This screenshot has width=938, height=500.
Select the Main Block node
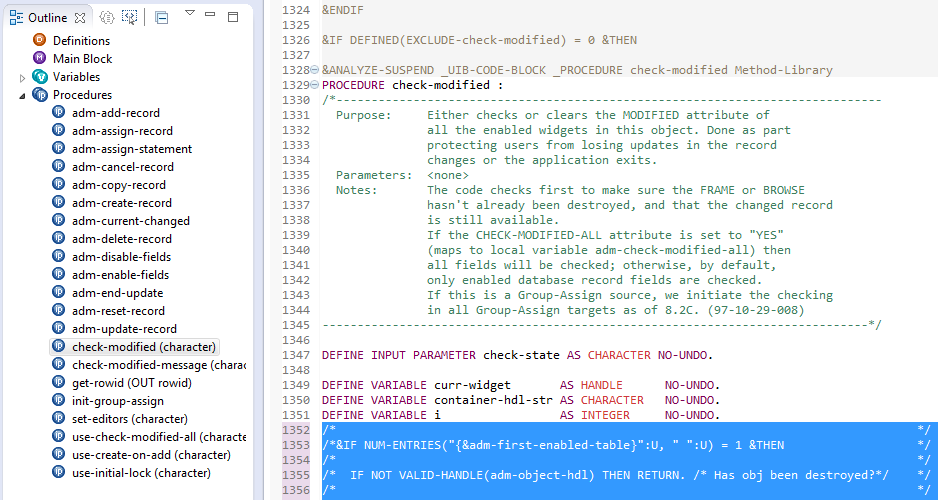coord(83,59)
